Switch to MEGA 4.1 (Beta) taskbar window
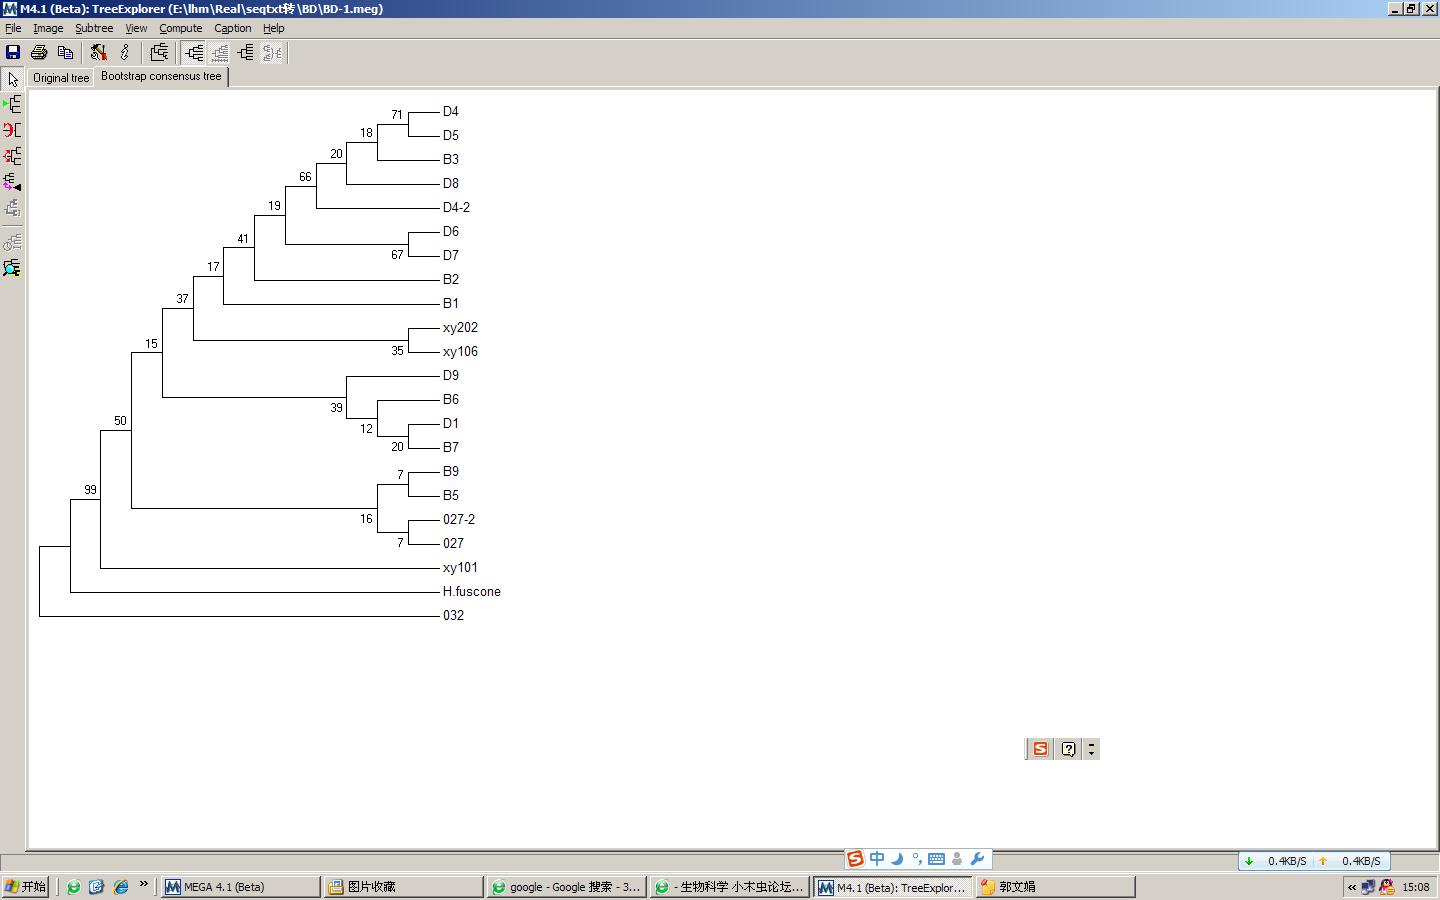This screenshot has width=1440, height=900. tap(240, 887)
